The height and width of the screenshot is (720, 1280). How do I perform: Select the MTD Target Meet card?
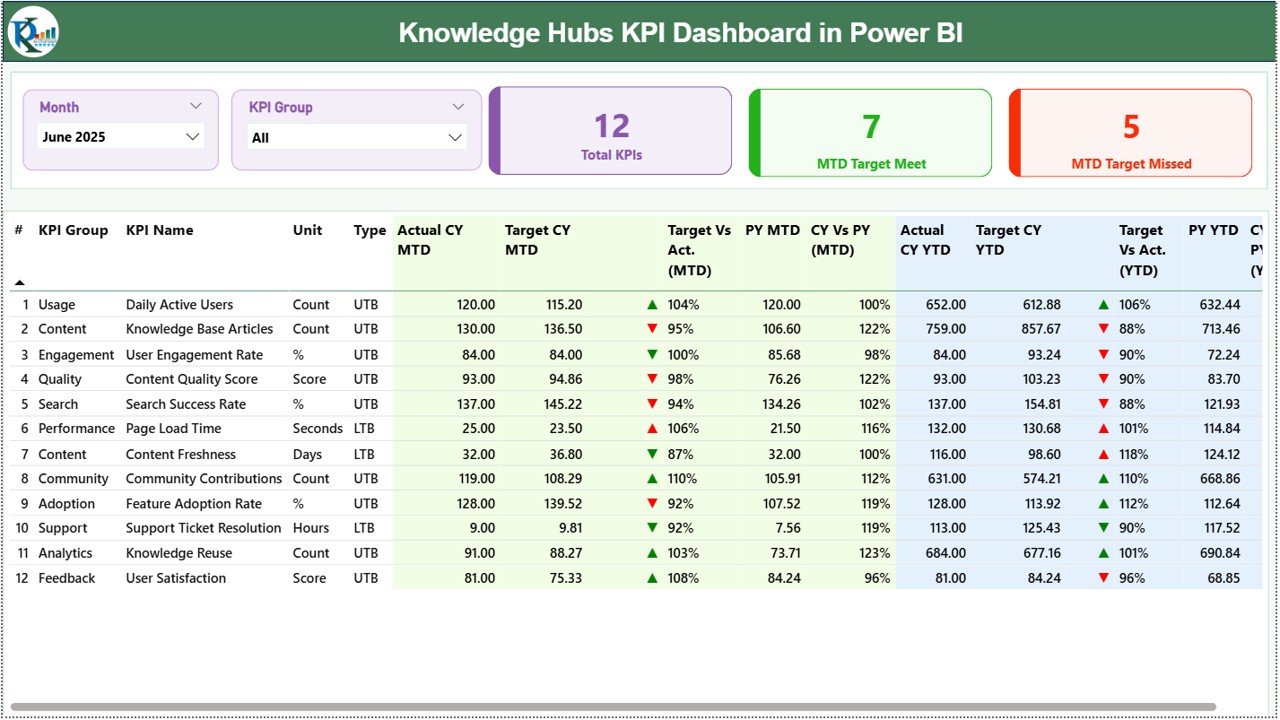tap(871, 133)
